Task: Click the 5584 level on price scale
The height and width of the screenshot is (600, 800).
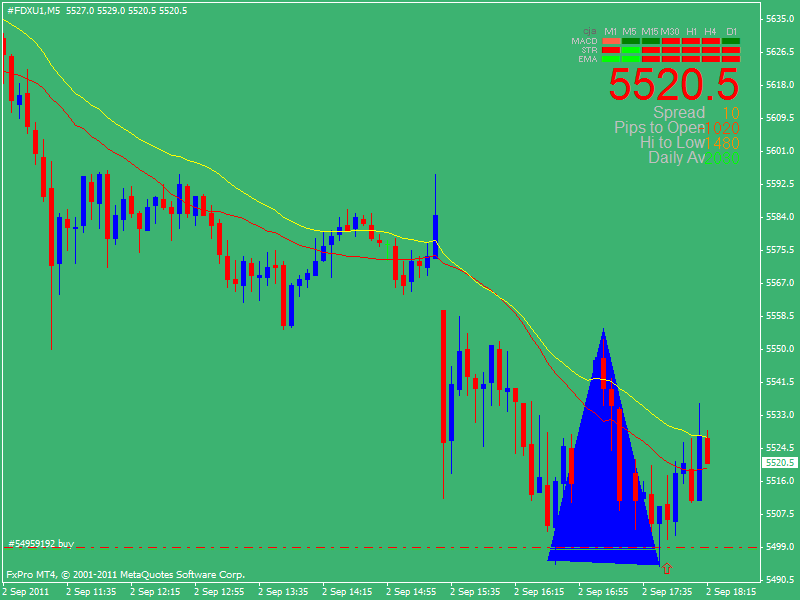Action: coord(778,217)
